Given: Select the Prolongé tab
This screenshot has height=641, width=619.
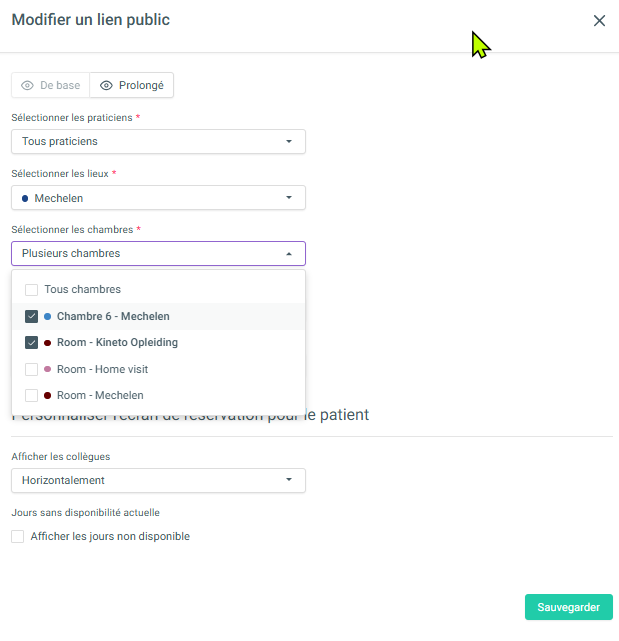Looking at the screenshot, I should 132,86.
